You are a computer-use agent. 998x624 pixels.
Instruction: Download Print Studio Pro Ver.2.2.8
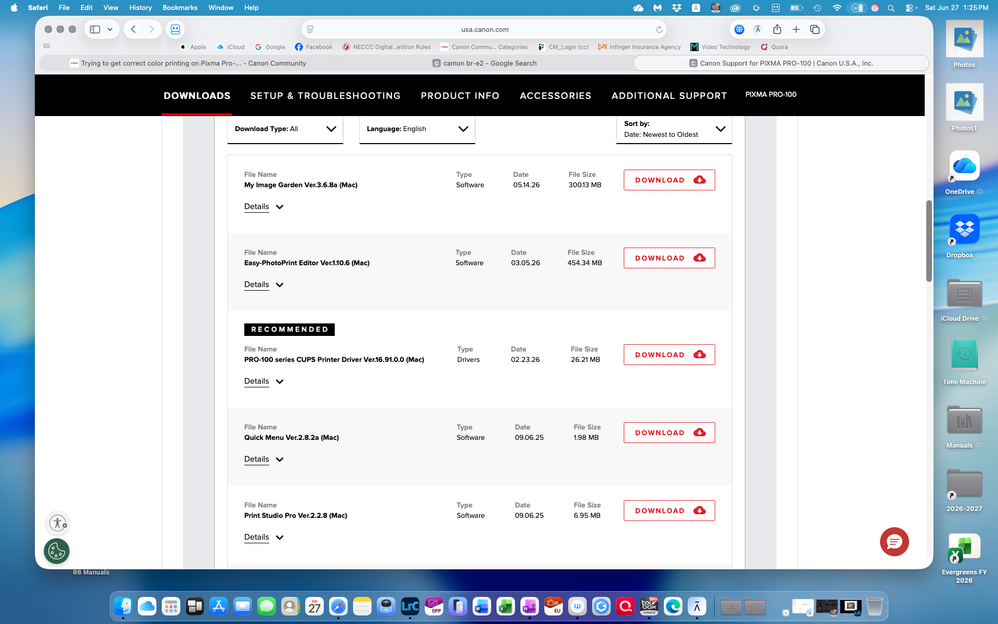point(669,511)
